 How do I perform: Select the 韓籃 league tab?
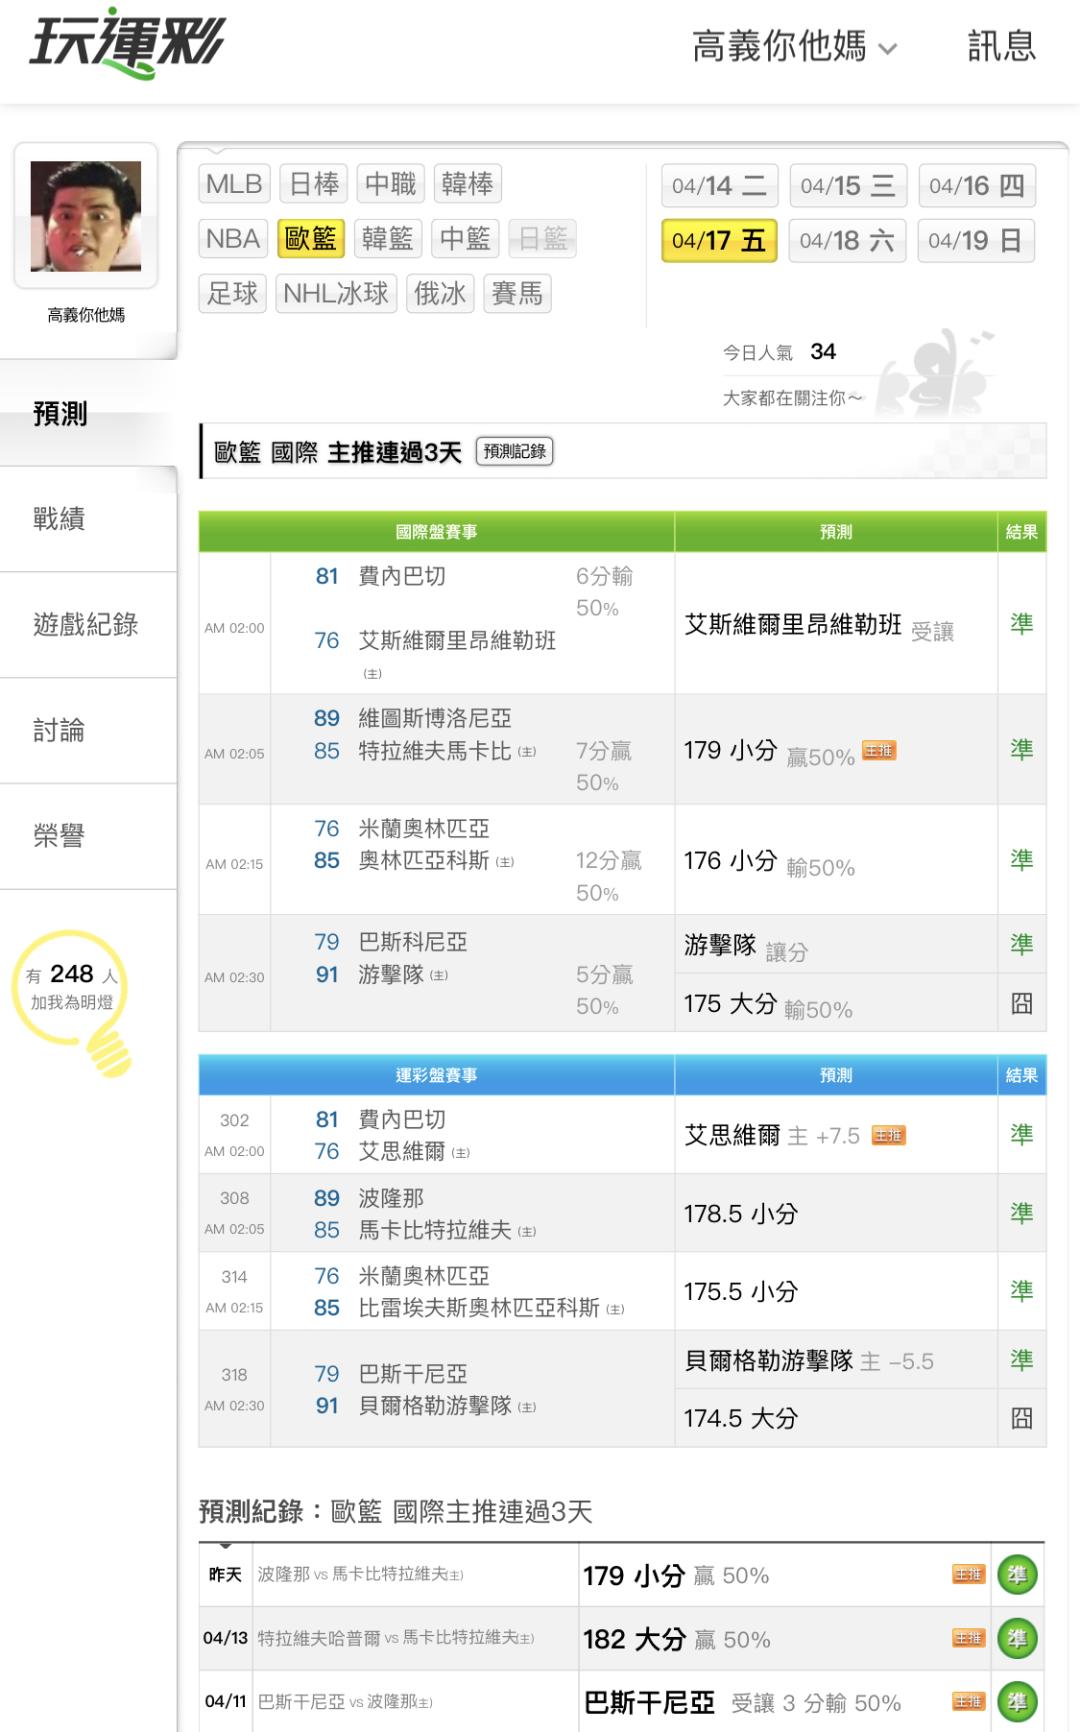point(387,239)
